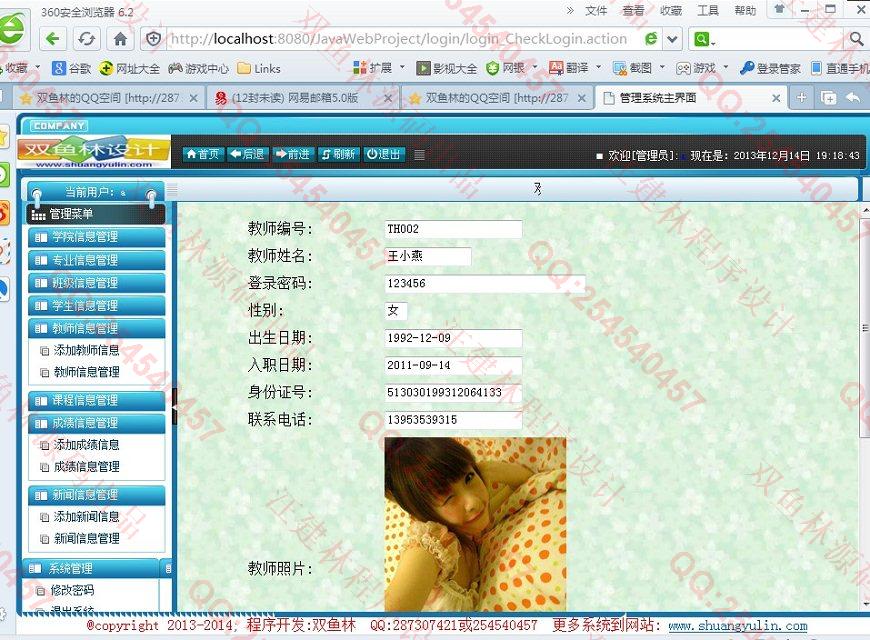
Task: Open 修改密码 under 系统管理
Action: (72, 590)
